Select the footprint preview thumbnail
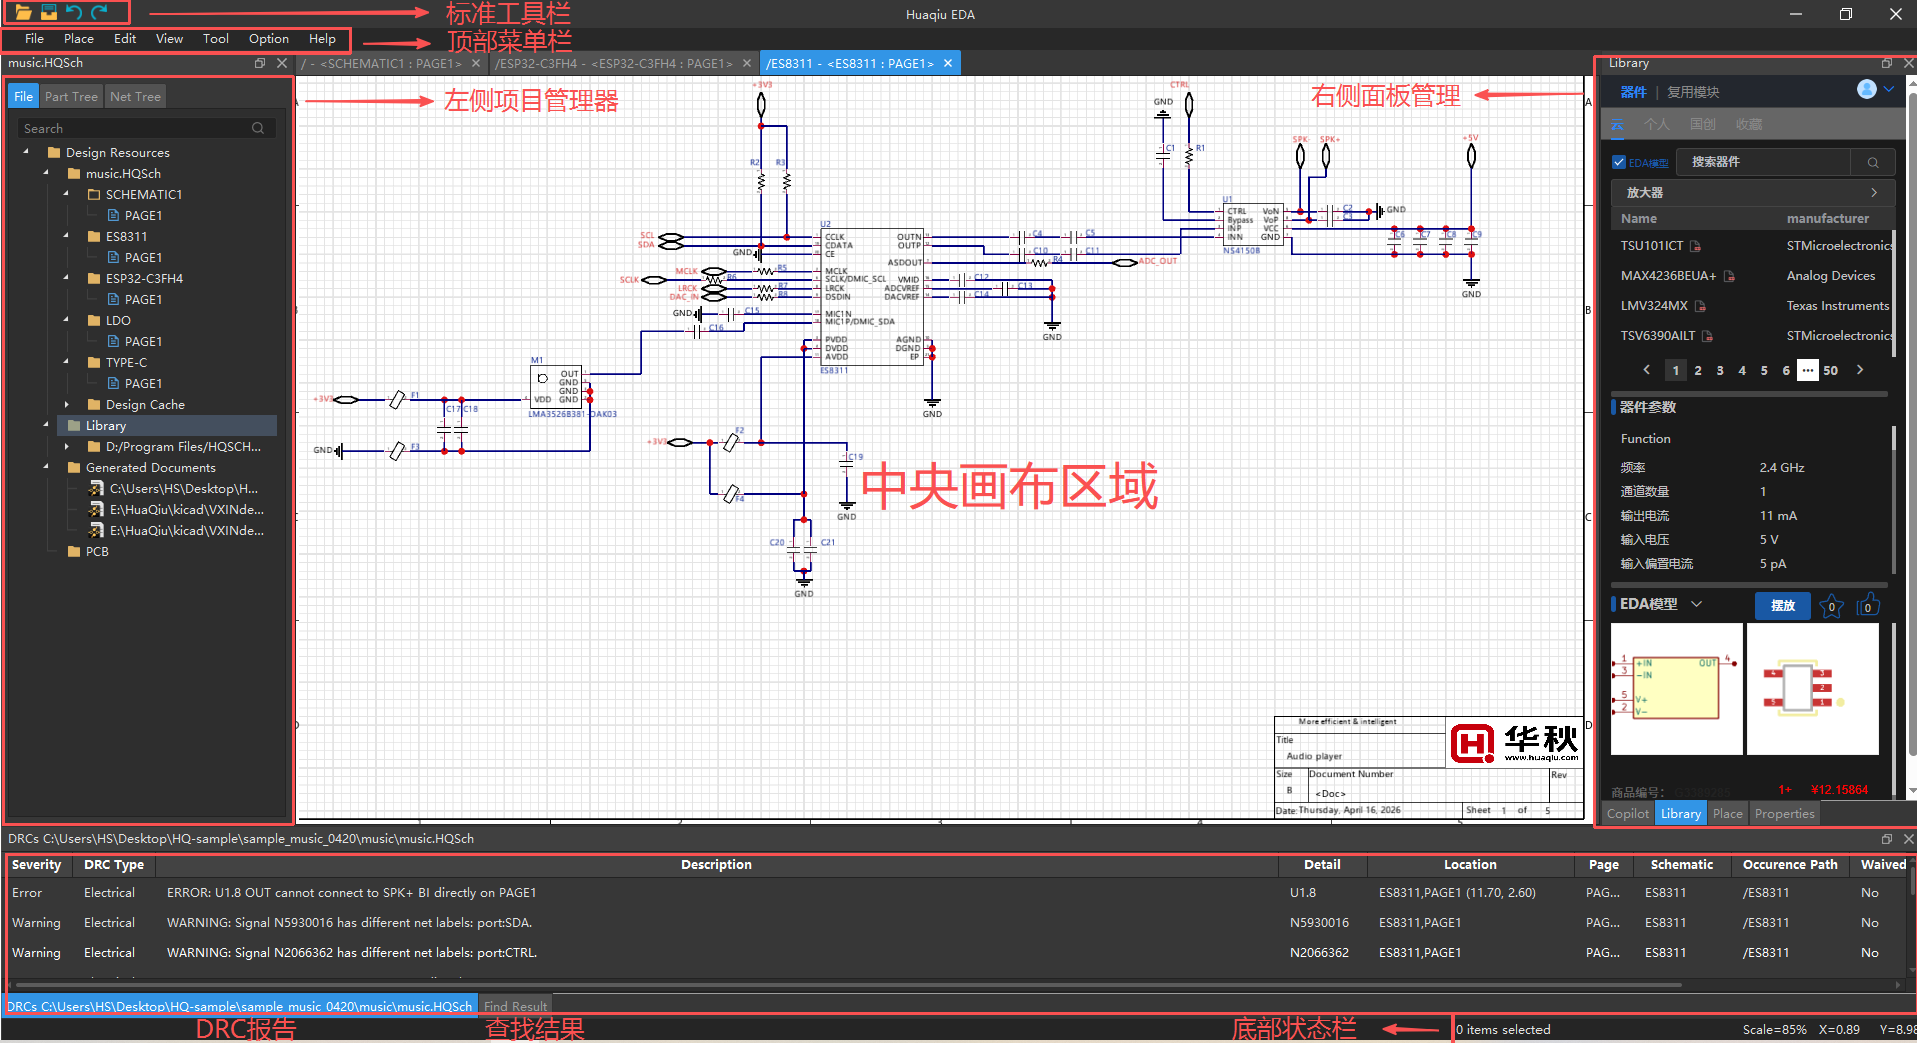 click(1812, 689)
